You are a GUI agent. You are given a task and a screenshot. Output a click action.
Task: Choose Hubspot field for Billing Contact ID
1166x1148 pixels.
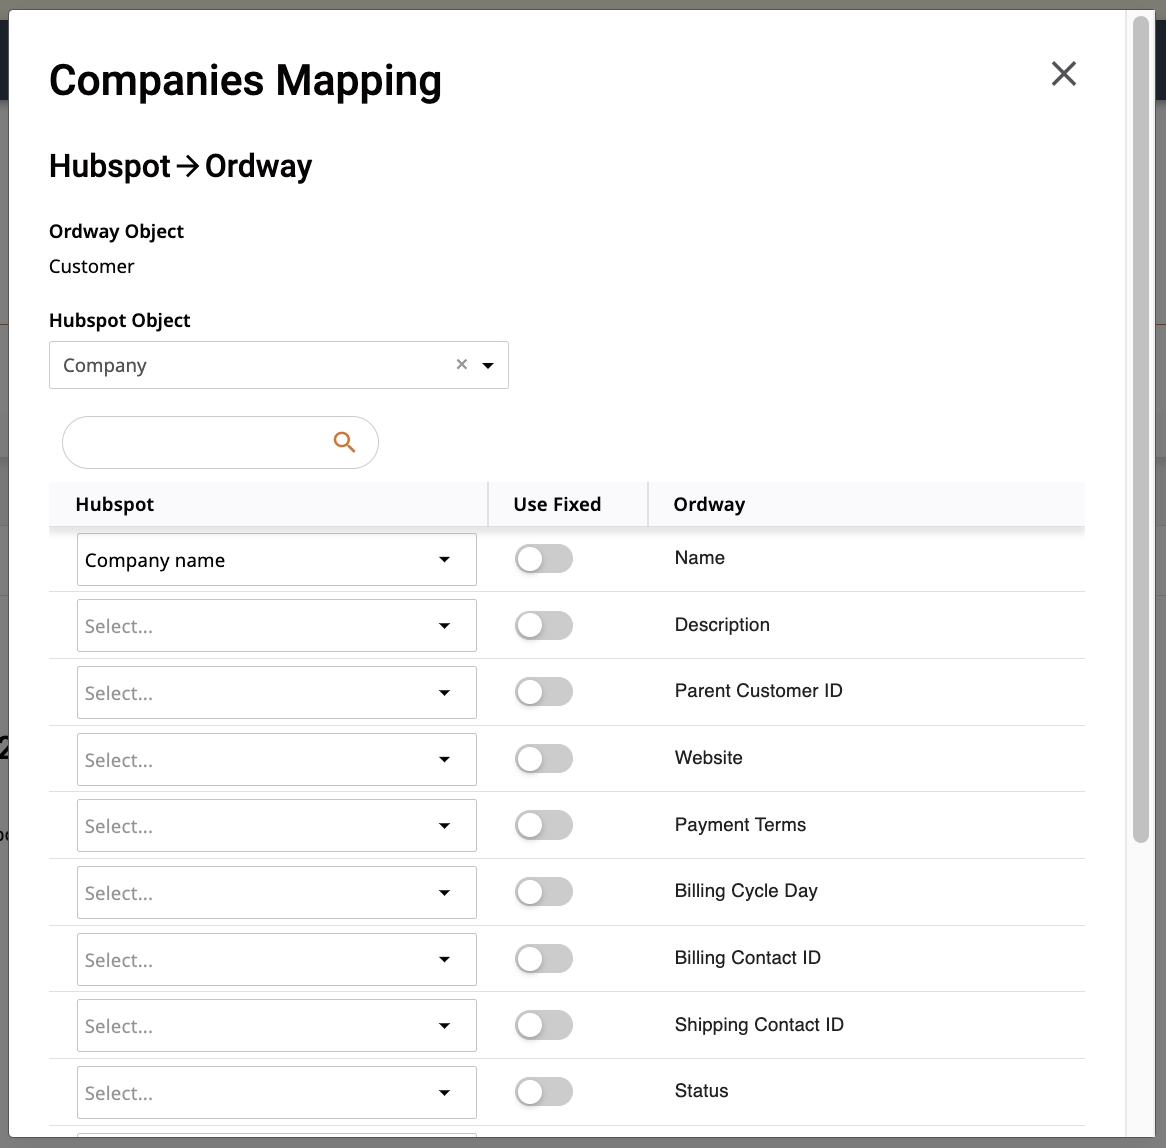coord(277,959)
